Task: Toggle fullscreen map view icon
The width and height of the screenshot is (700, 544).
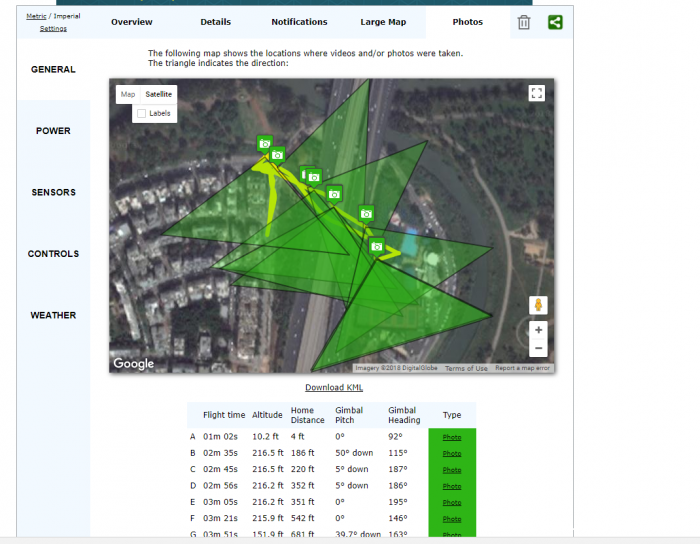Action: [537, 93]
